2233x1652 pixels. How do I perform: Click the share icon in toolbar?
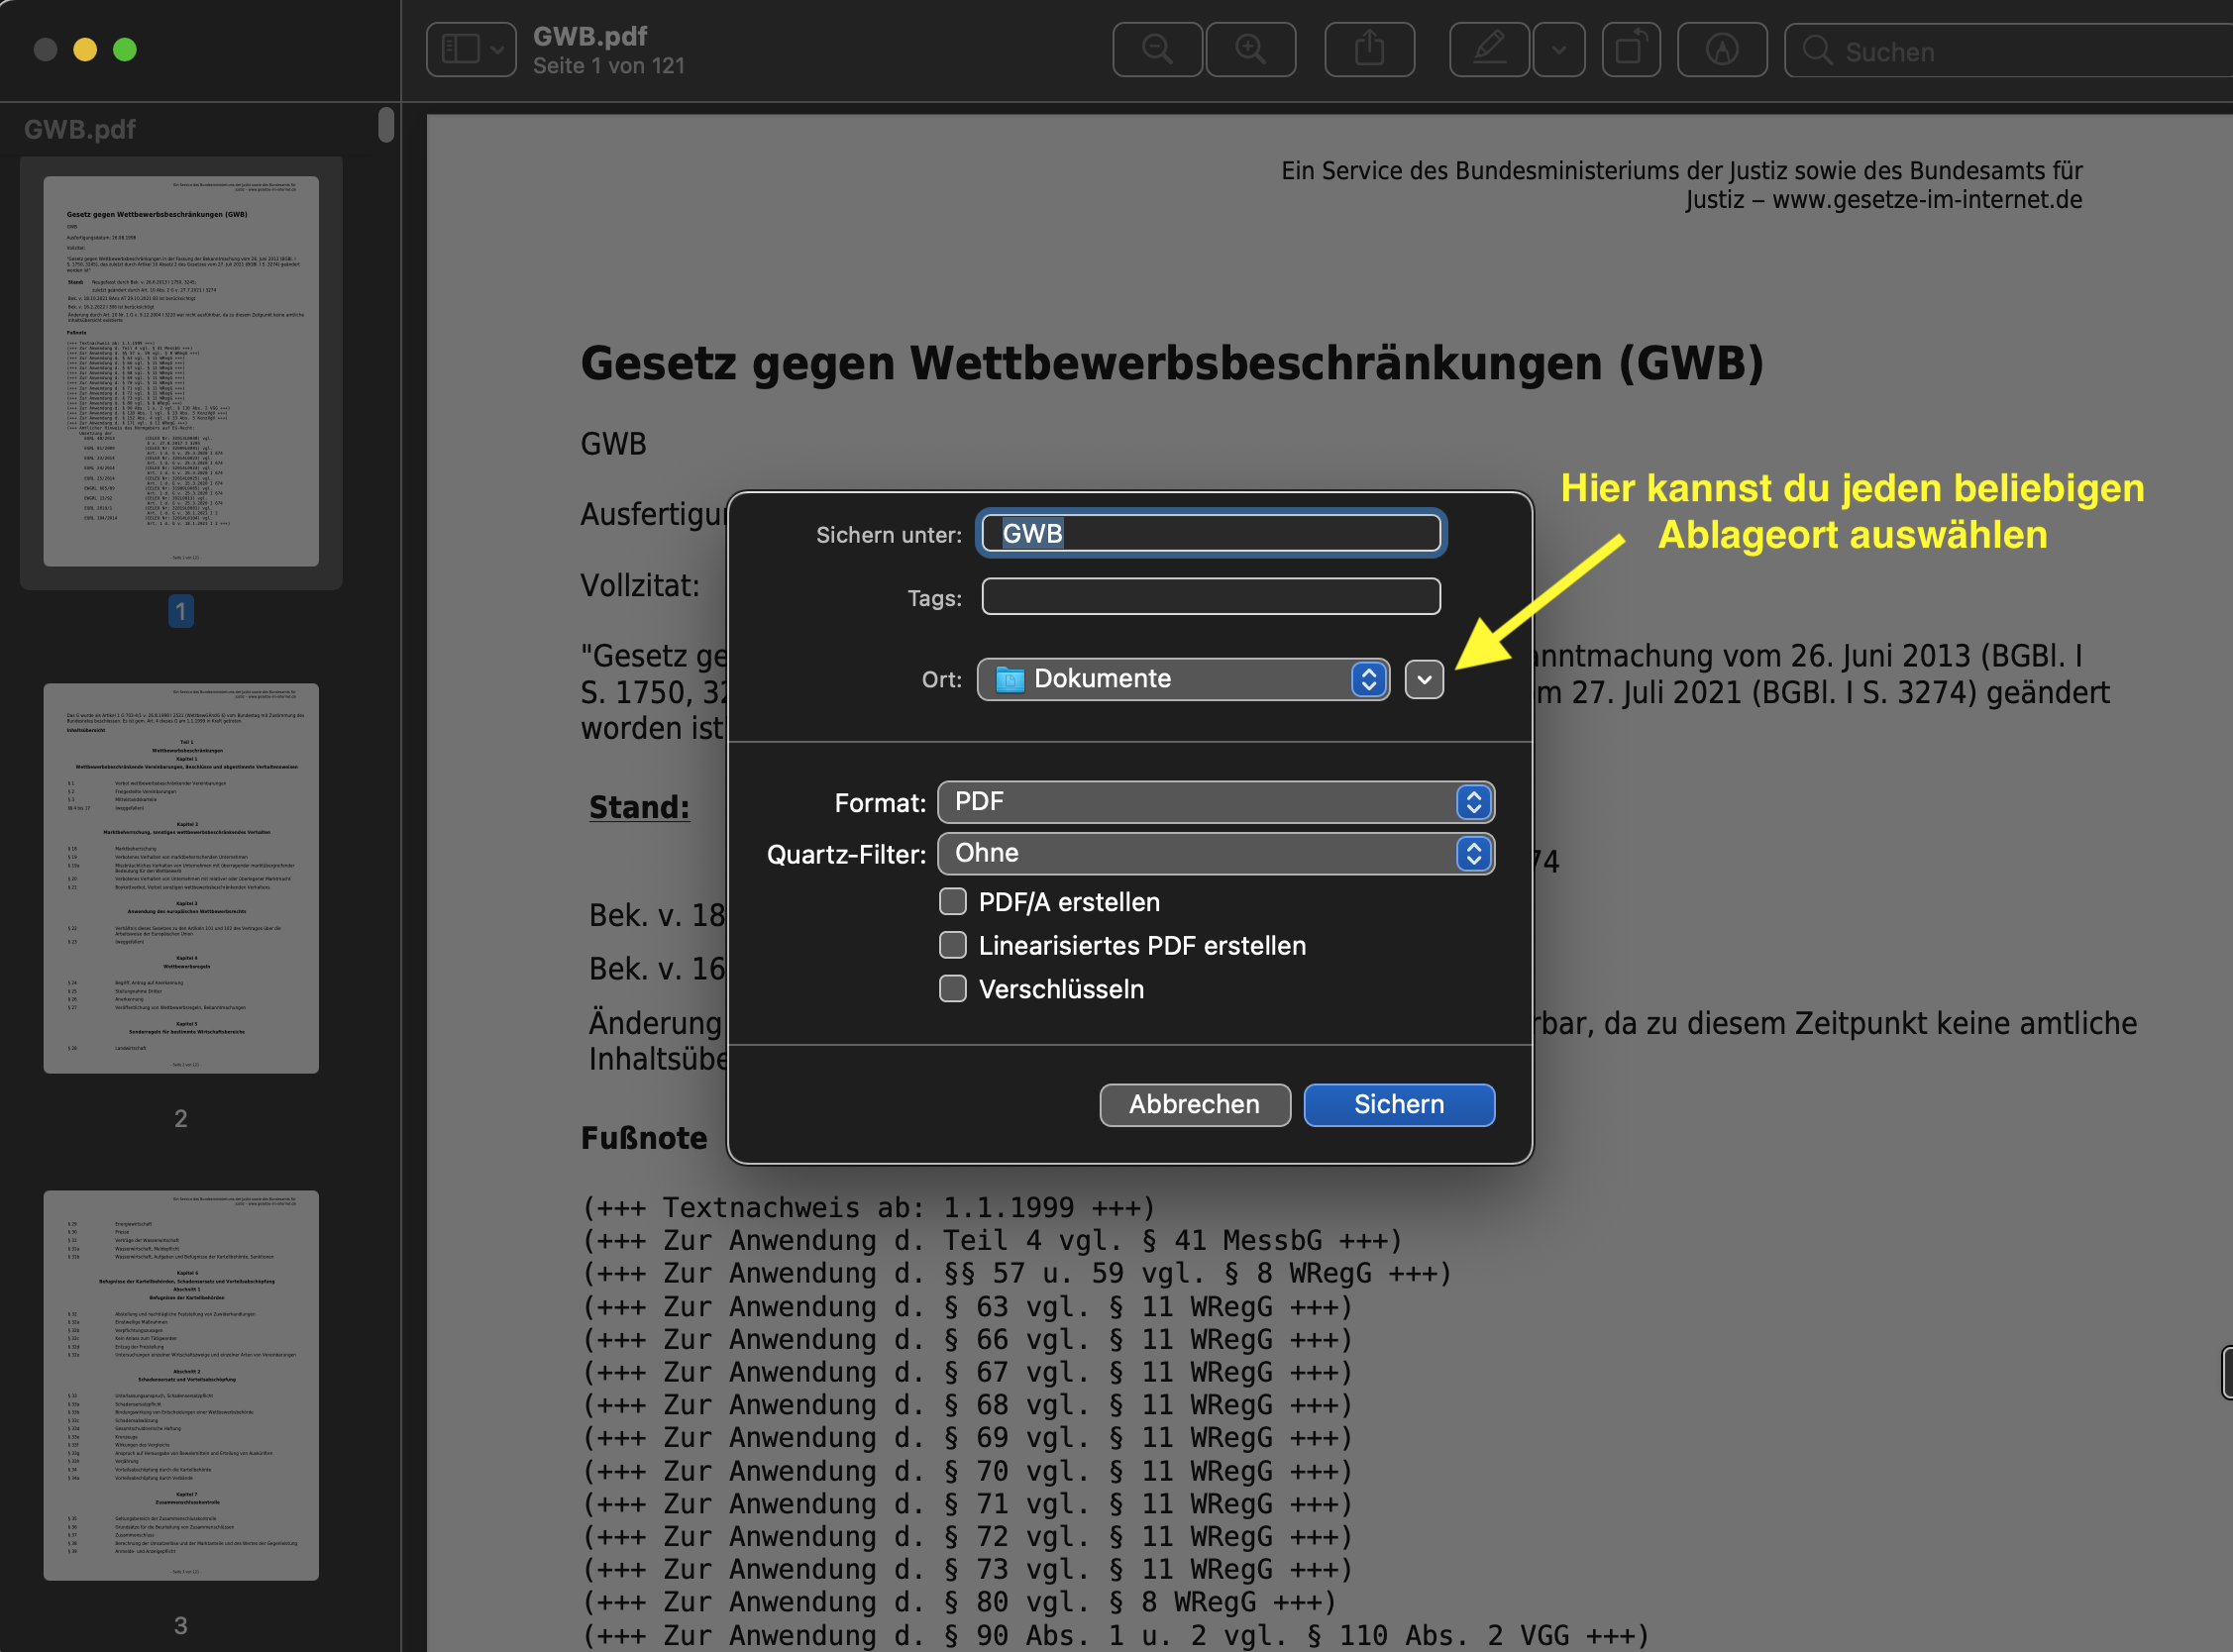tap(1369, 49)
